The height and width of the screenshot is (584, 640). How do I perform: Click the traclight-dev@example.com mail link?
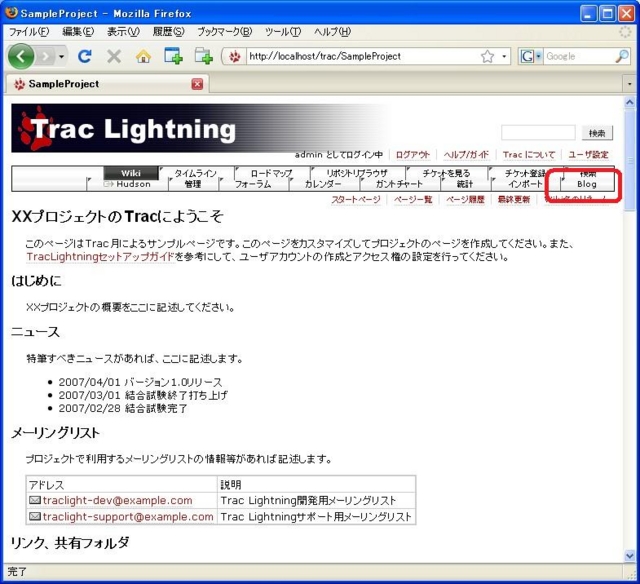click(x=118, y=500)
